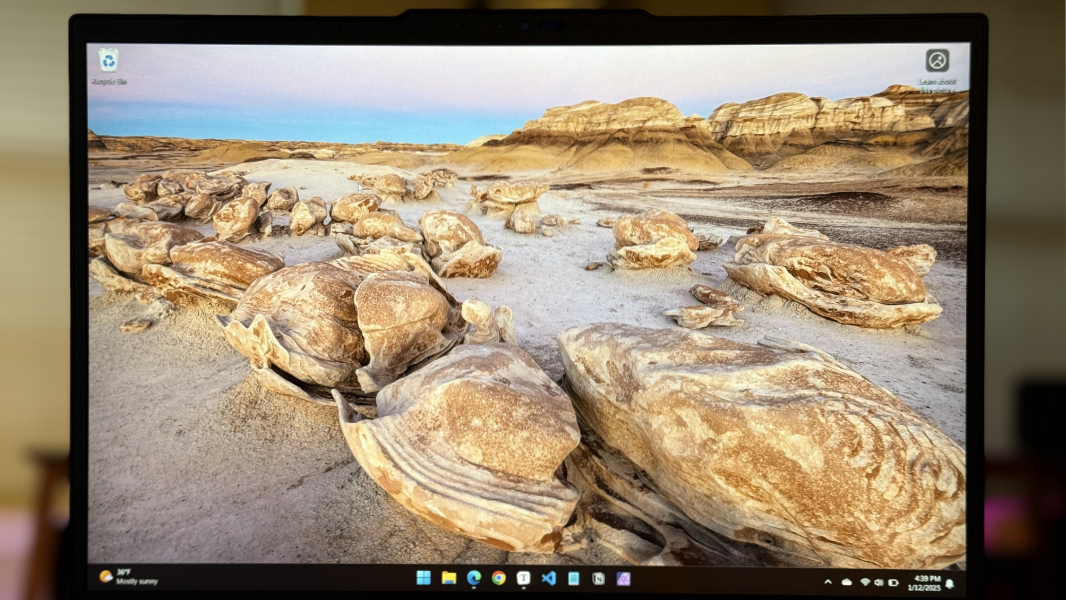Launch Visual Studio Code from the taskbar
This screenshot has height=600, width=1066.
tap(549, 578)
